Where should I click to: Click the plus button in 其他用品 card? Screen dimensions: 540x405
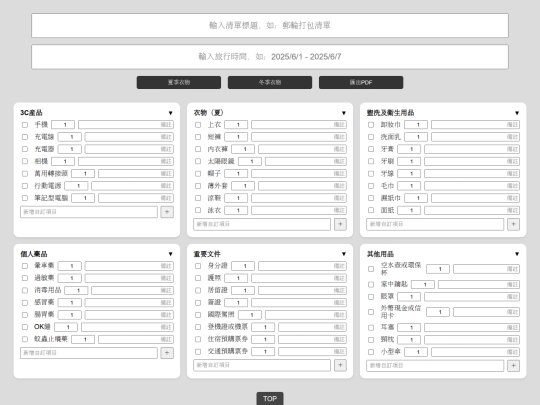(x=513, y=366)
